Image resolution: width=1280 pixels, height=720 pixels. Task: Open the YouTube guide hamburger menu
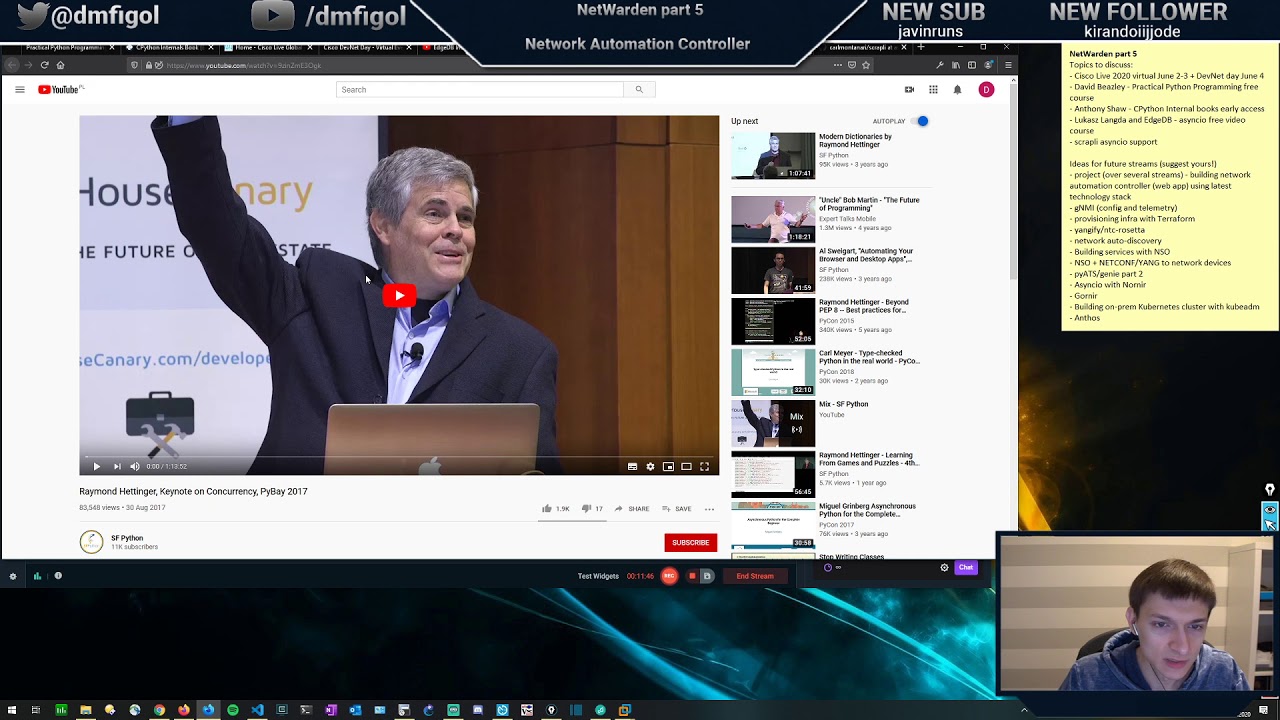tap(19, 90)
